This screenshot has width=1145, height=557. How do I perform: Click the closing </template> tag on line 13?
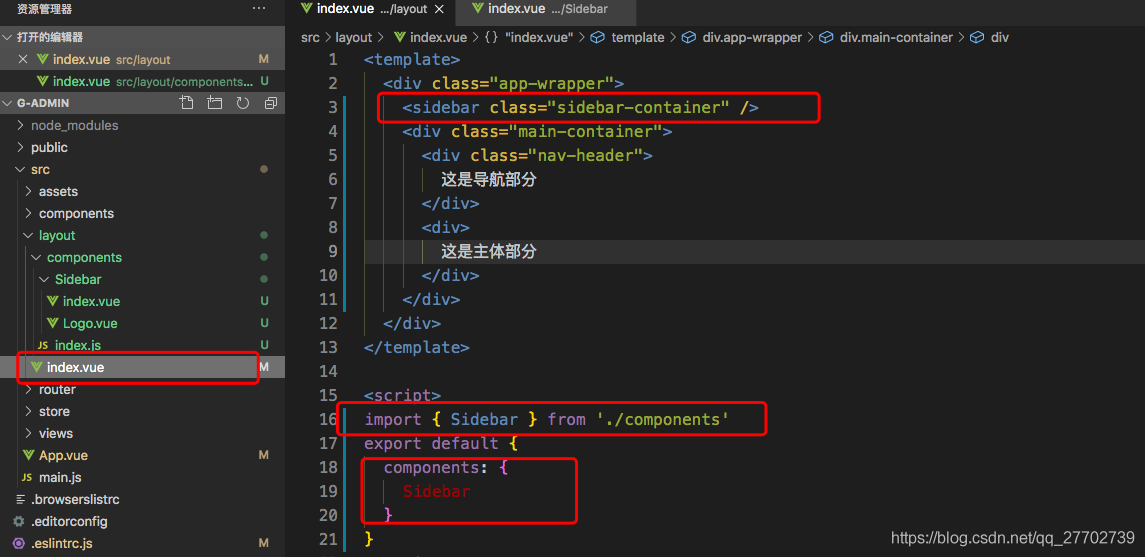[417, 347]
